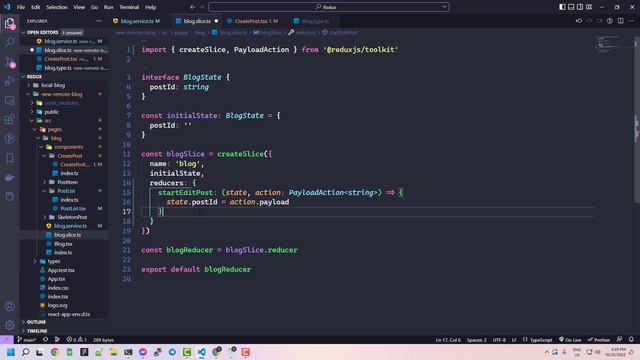
Task: Click the command center search box
Action: [329, 7]
